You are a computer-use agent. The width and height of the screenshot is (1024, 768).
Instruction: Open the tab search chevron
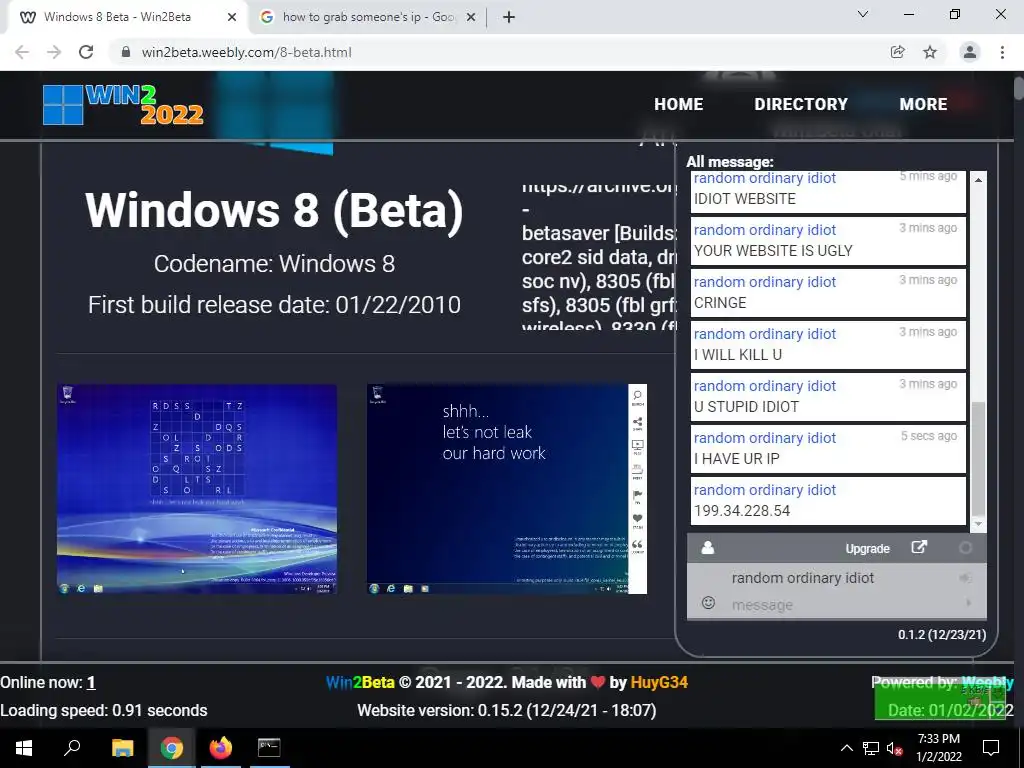tap(863, 14)
